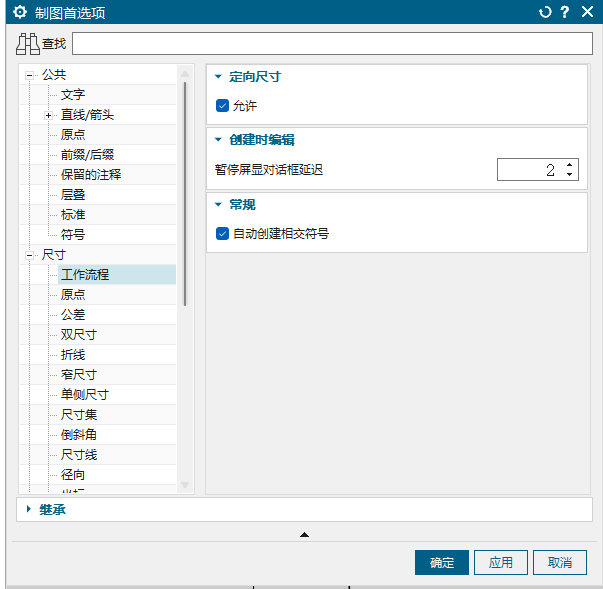Expand the 继承 section
This screenshot has width=603, height=589.
pos(28,509)
